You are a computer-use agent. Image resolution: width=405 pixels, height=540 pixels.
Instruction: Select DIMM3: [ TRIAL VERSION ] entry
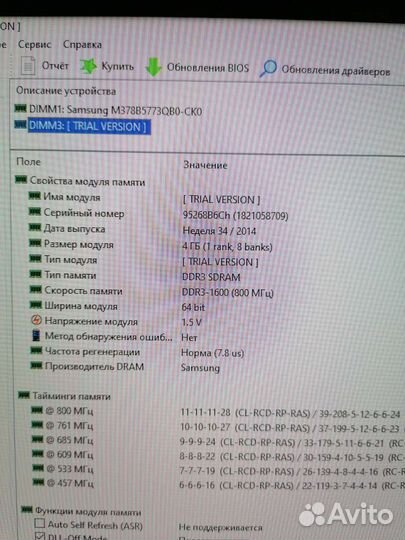(x=89, y=126)
